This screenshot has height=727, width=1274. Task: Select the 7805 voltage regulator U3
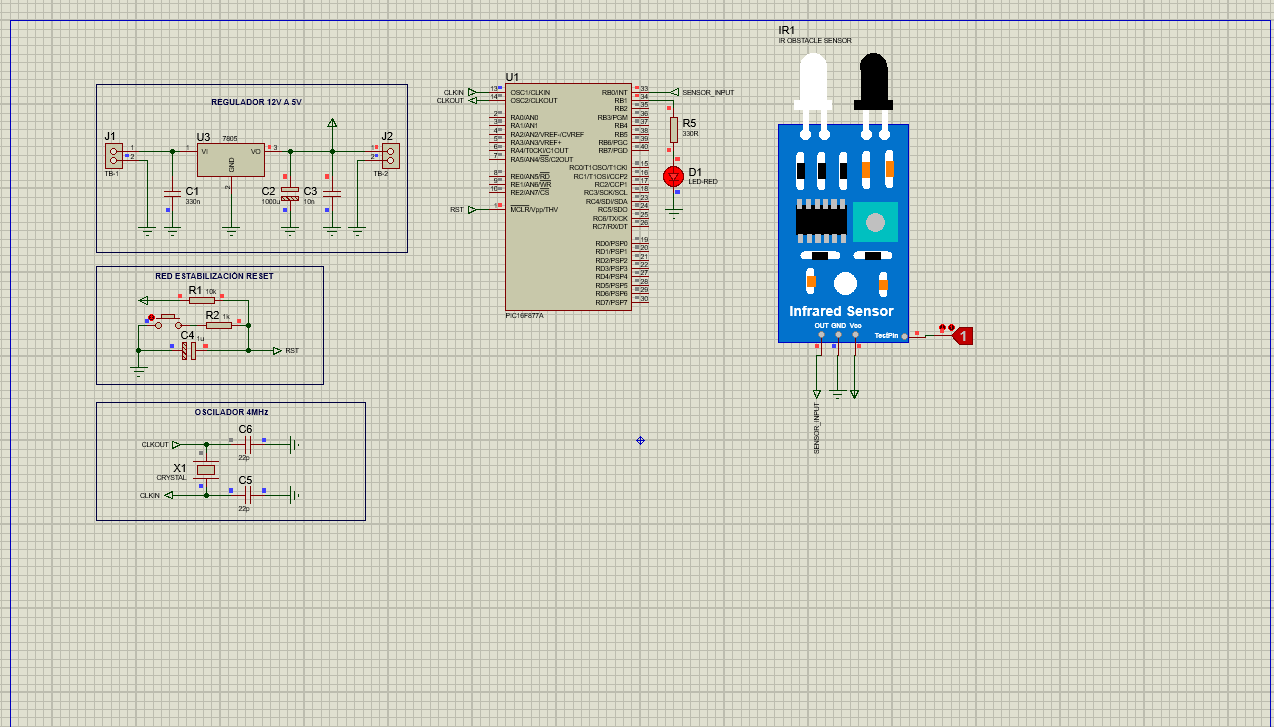[229, 158]
